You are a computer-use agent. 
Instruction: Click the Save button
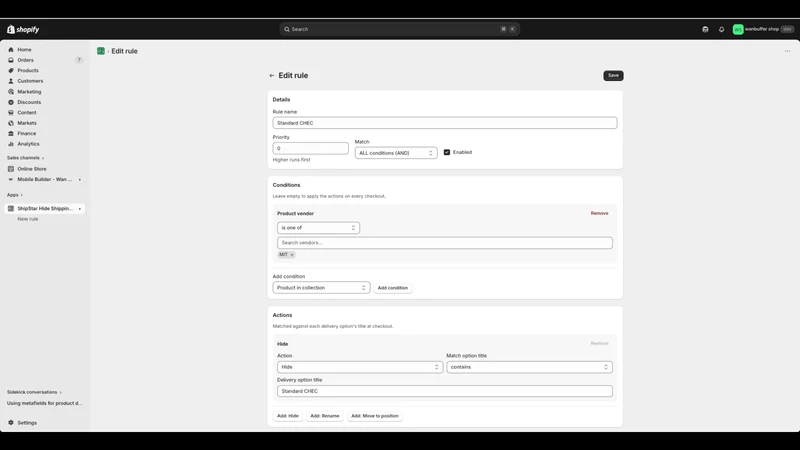[613, 76]
